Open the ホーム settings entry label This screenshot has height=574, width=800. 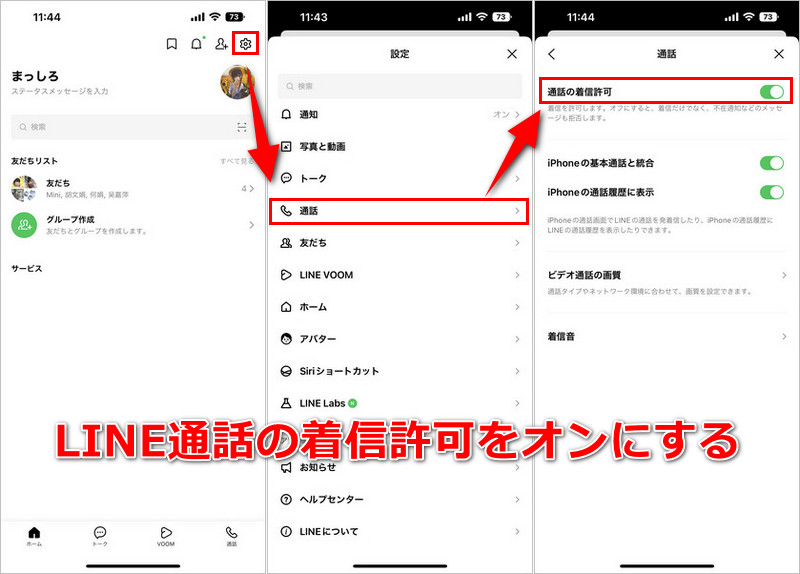click(x=313, y=307)
